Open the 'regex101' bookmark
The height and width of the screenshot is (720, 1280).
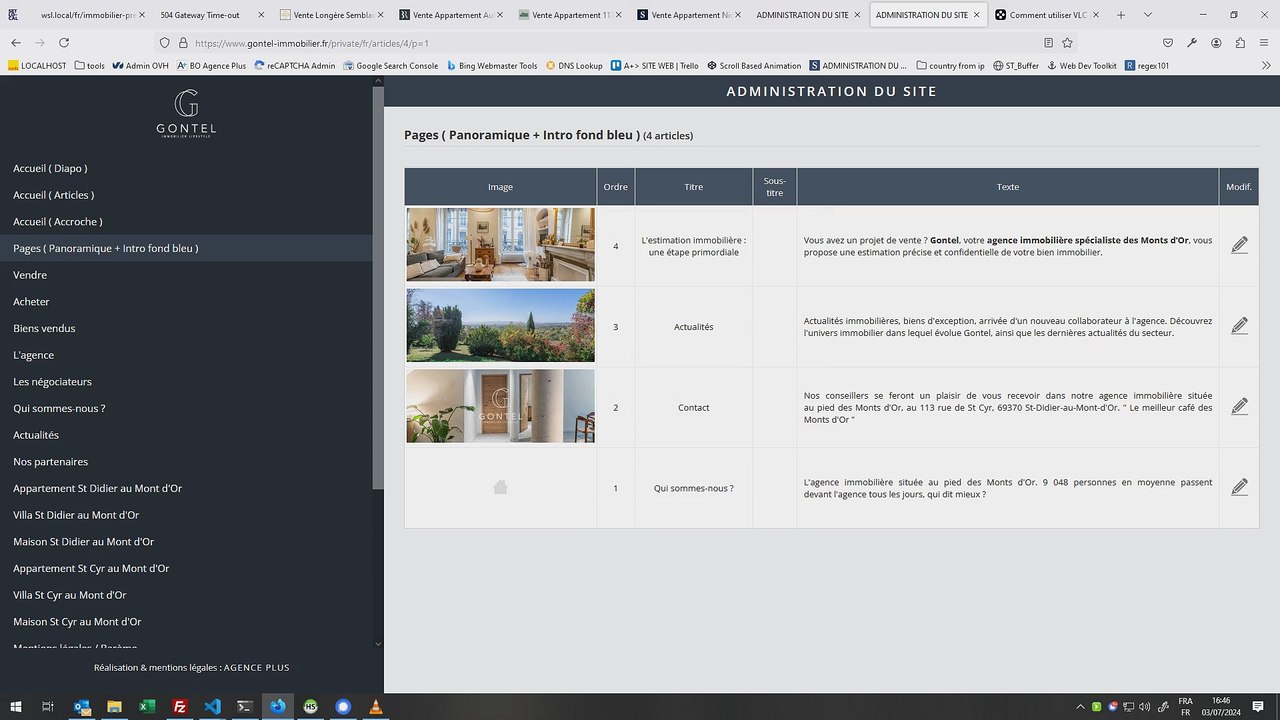coord(1146,66)
